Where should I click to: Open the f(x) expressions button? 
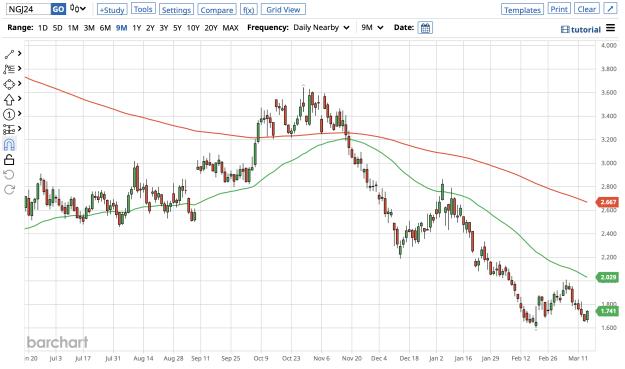(249, 10)
